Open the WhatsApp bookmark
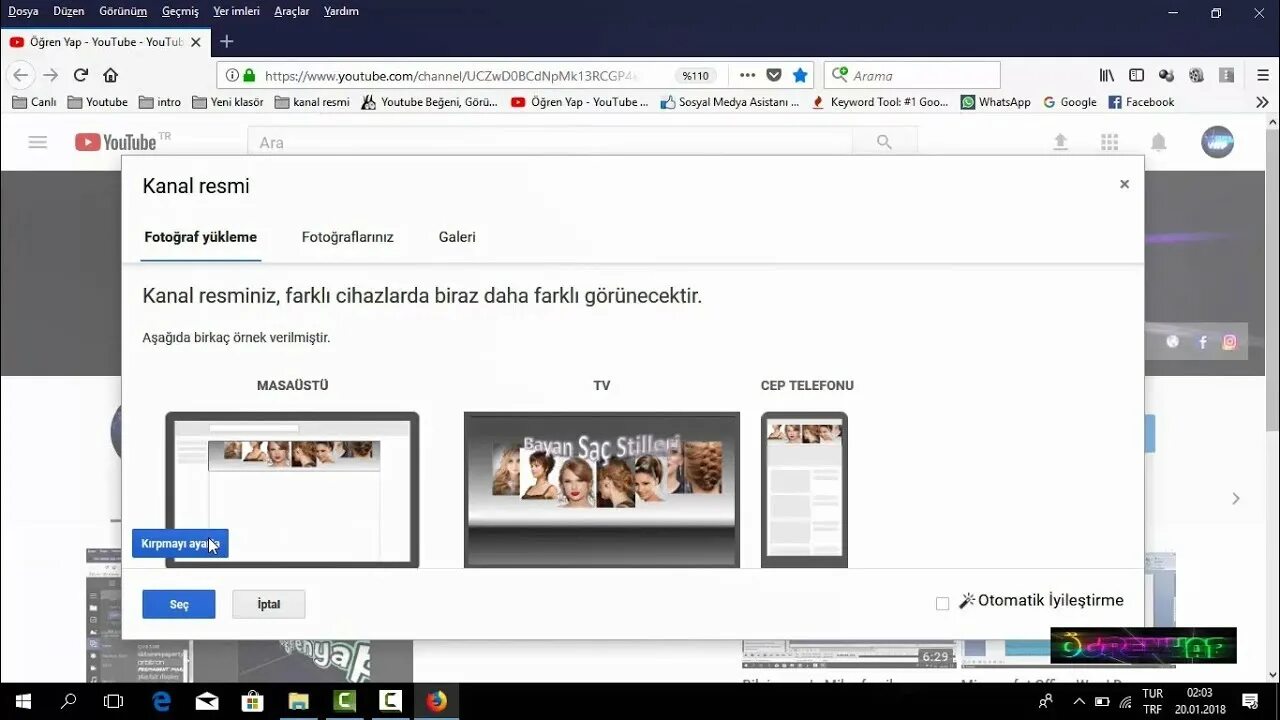 [996, 102]
